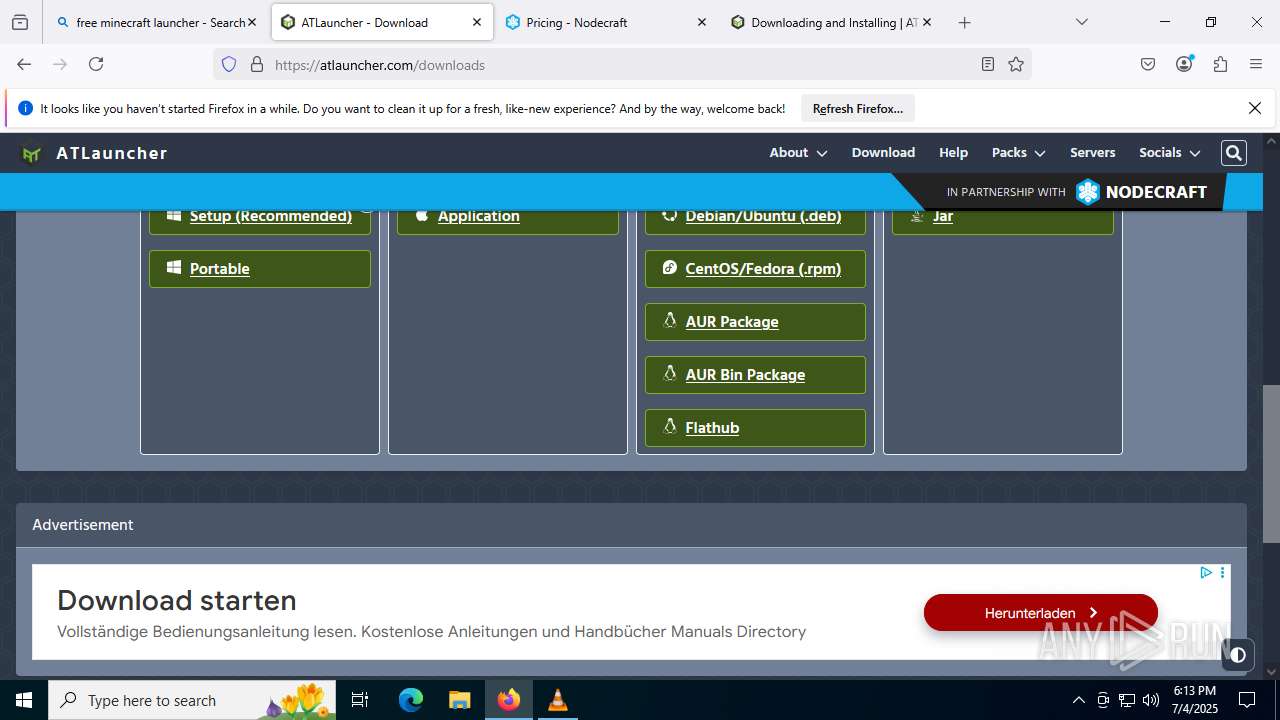Viewport: 1280px width, 720px height.
Task: Switch to Pricing - Nodecraft tab
Action: coord(606,22)
